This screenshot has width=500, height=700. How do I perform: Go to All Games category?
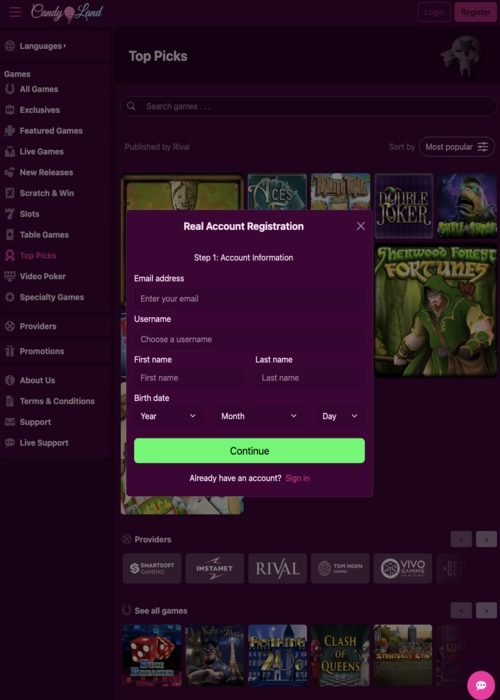39,89
